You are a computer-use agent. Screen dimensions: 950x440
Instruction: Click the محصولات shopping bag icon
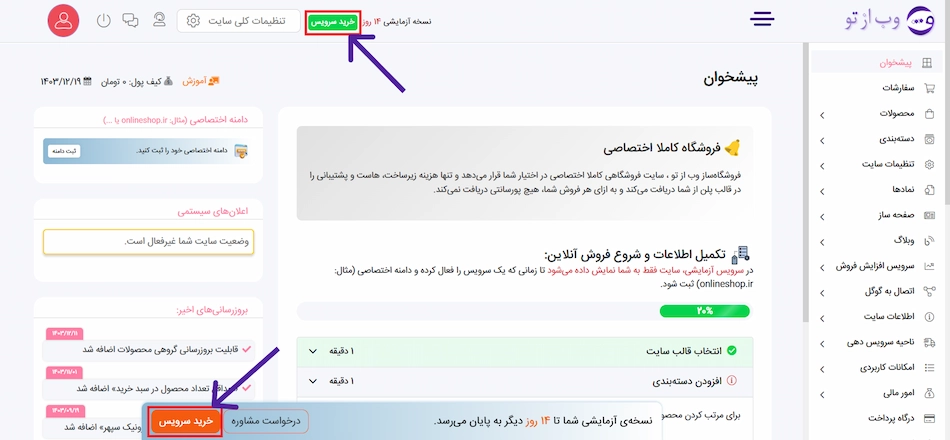(929, 114)
